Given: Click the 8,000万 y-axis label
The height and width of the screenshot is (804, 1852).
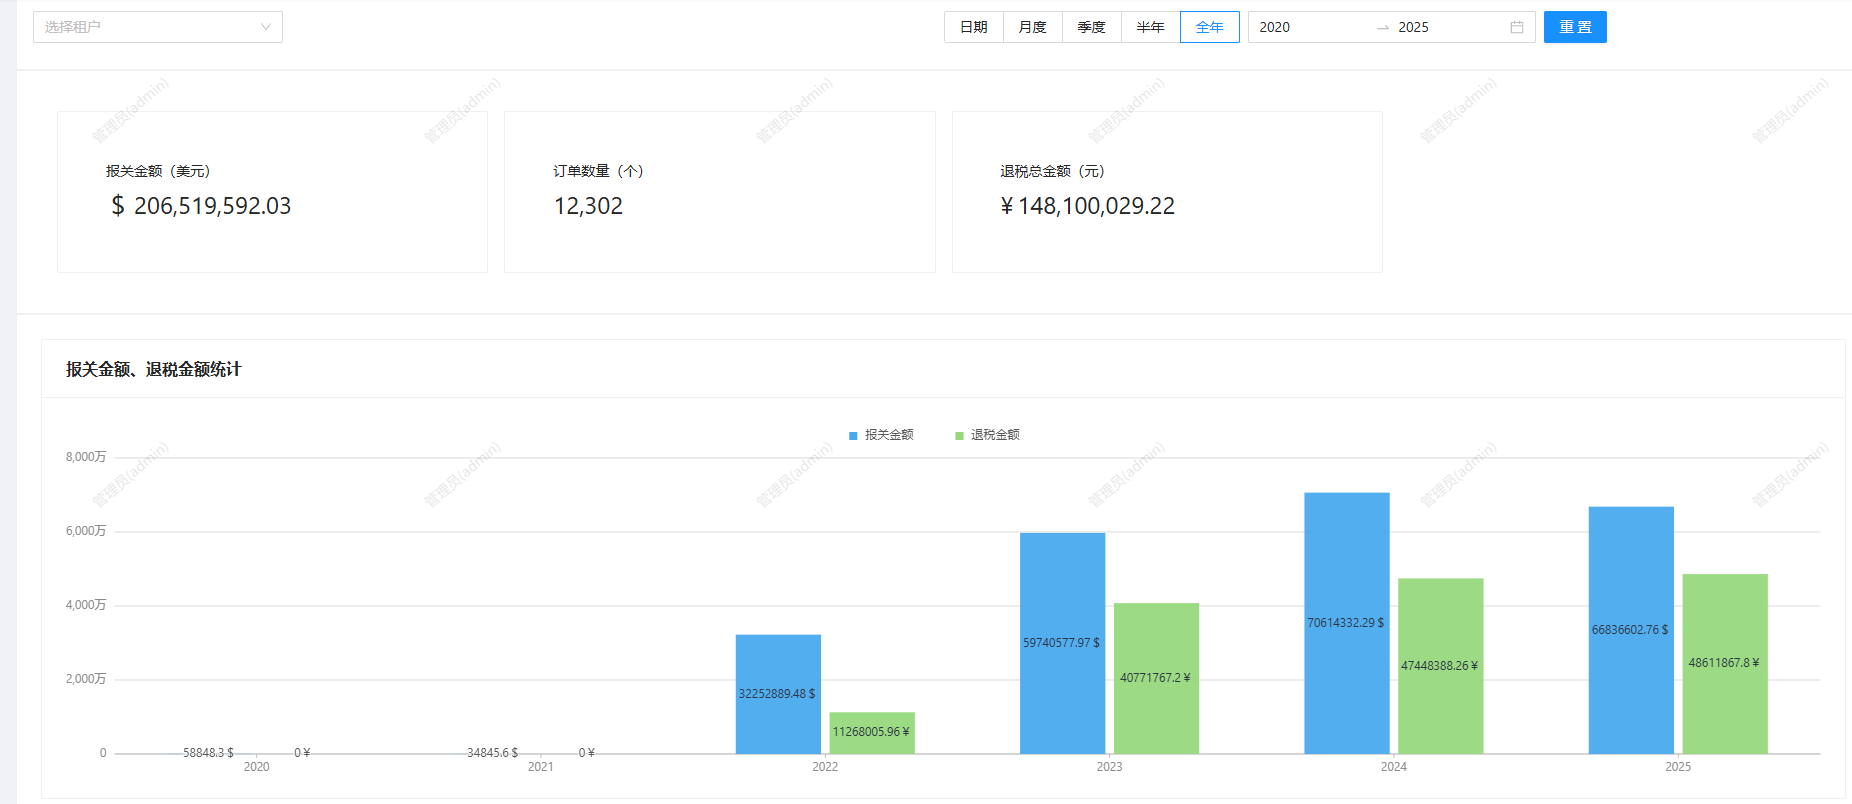Looking at the screenshot, I should click(86, 457).
